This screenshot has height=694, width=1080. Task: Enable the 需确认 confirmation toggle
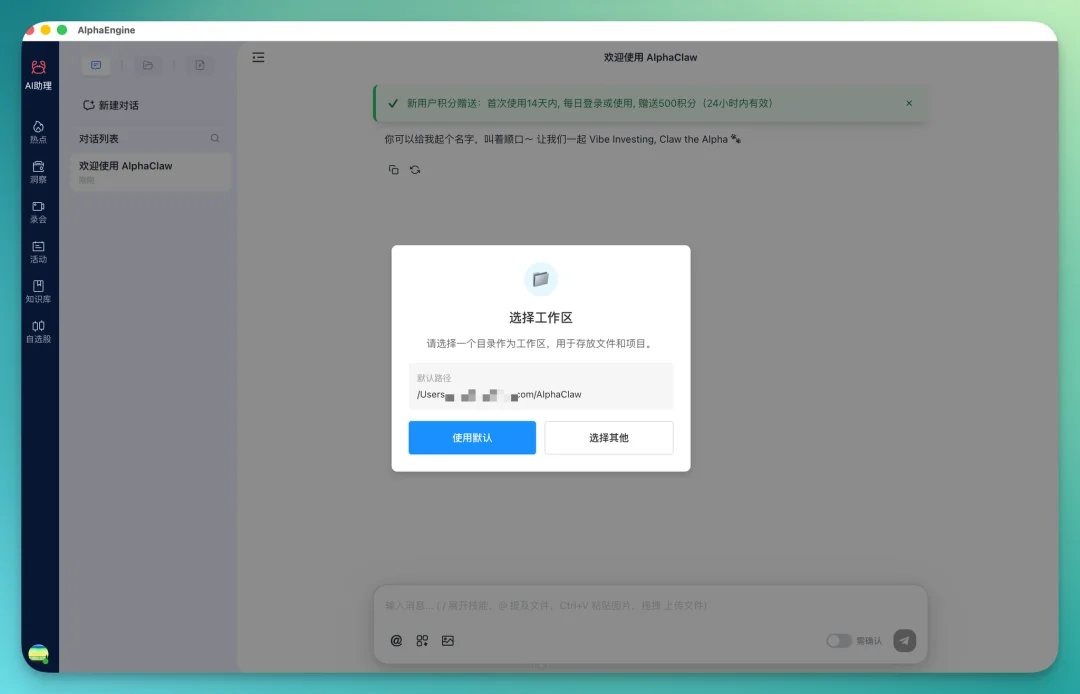coord(839,640)
